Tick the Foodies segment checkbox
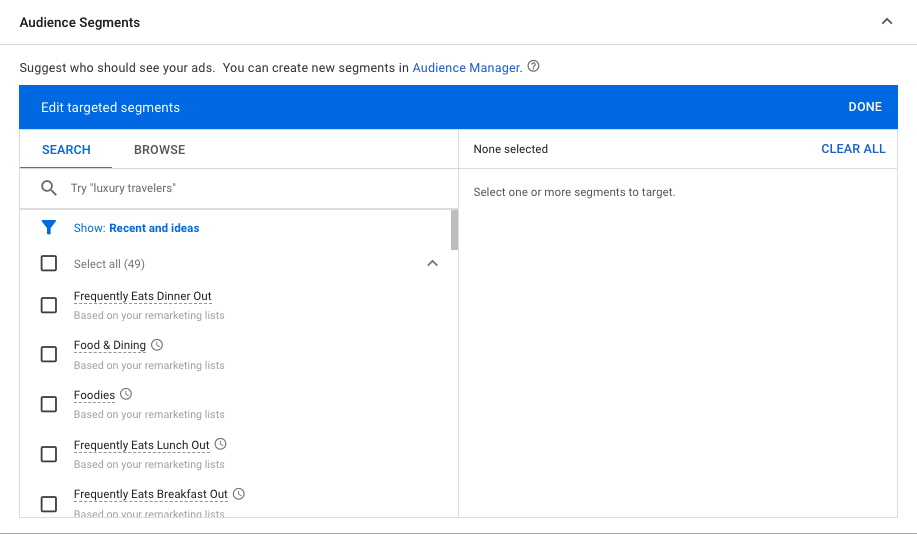This screenshot has height=534, width=917. pyautogui.click(x=49, y=404)
